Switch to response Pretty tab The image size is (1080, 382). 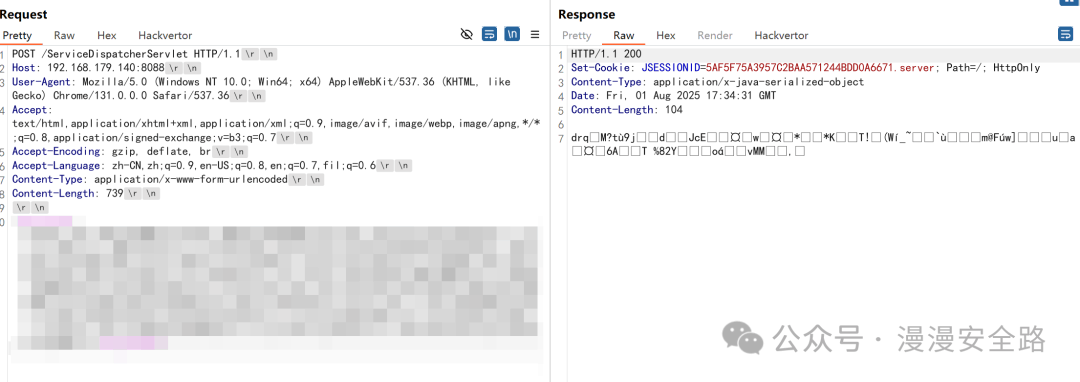[x=577, y=35]
